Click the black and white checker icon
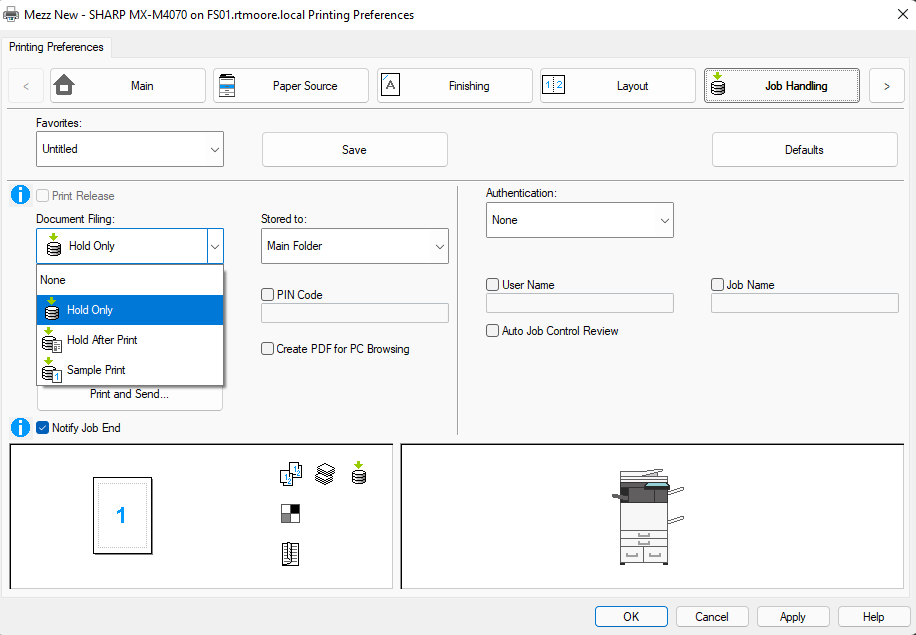The width and height of the screenshot is (916, 635). (x=290, y=513)
